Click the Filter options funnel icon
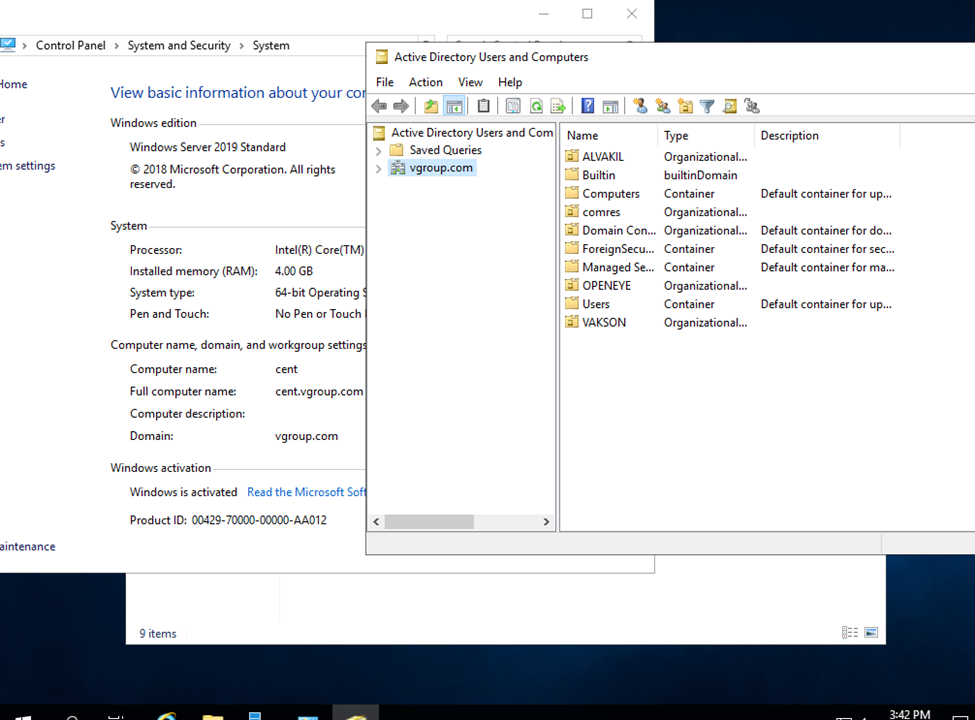The width and height of the screenshot is (975, 720). [707, 106]
